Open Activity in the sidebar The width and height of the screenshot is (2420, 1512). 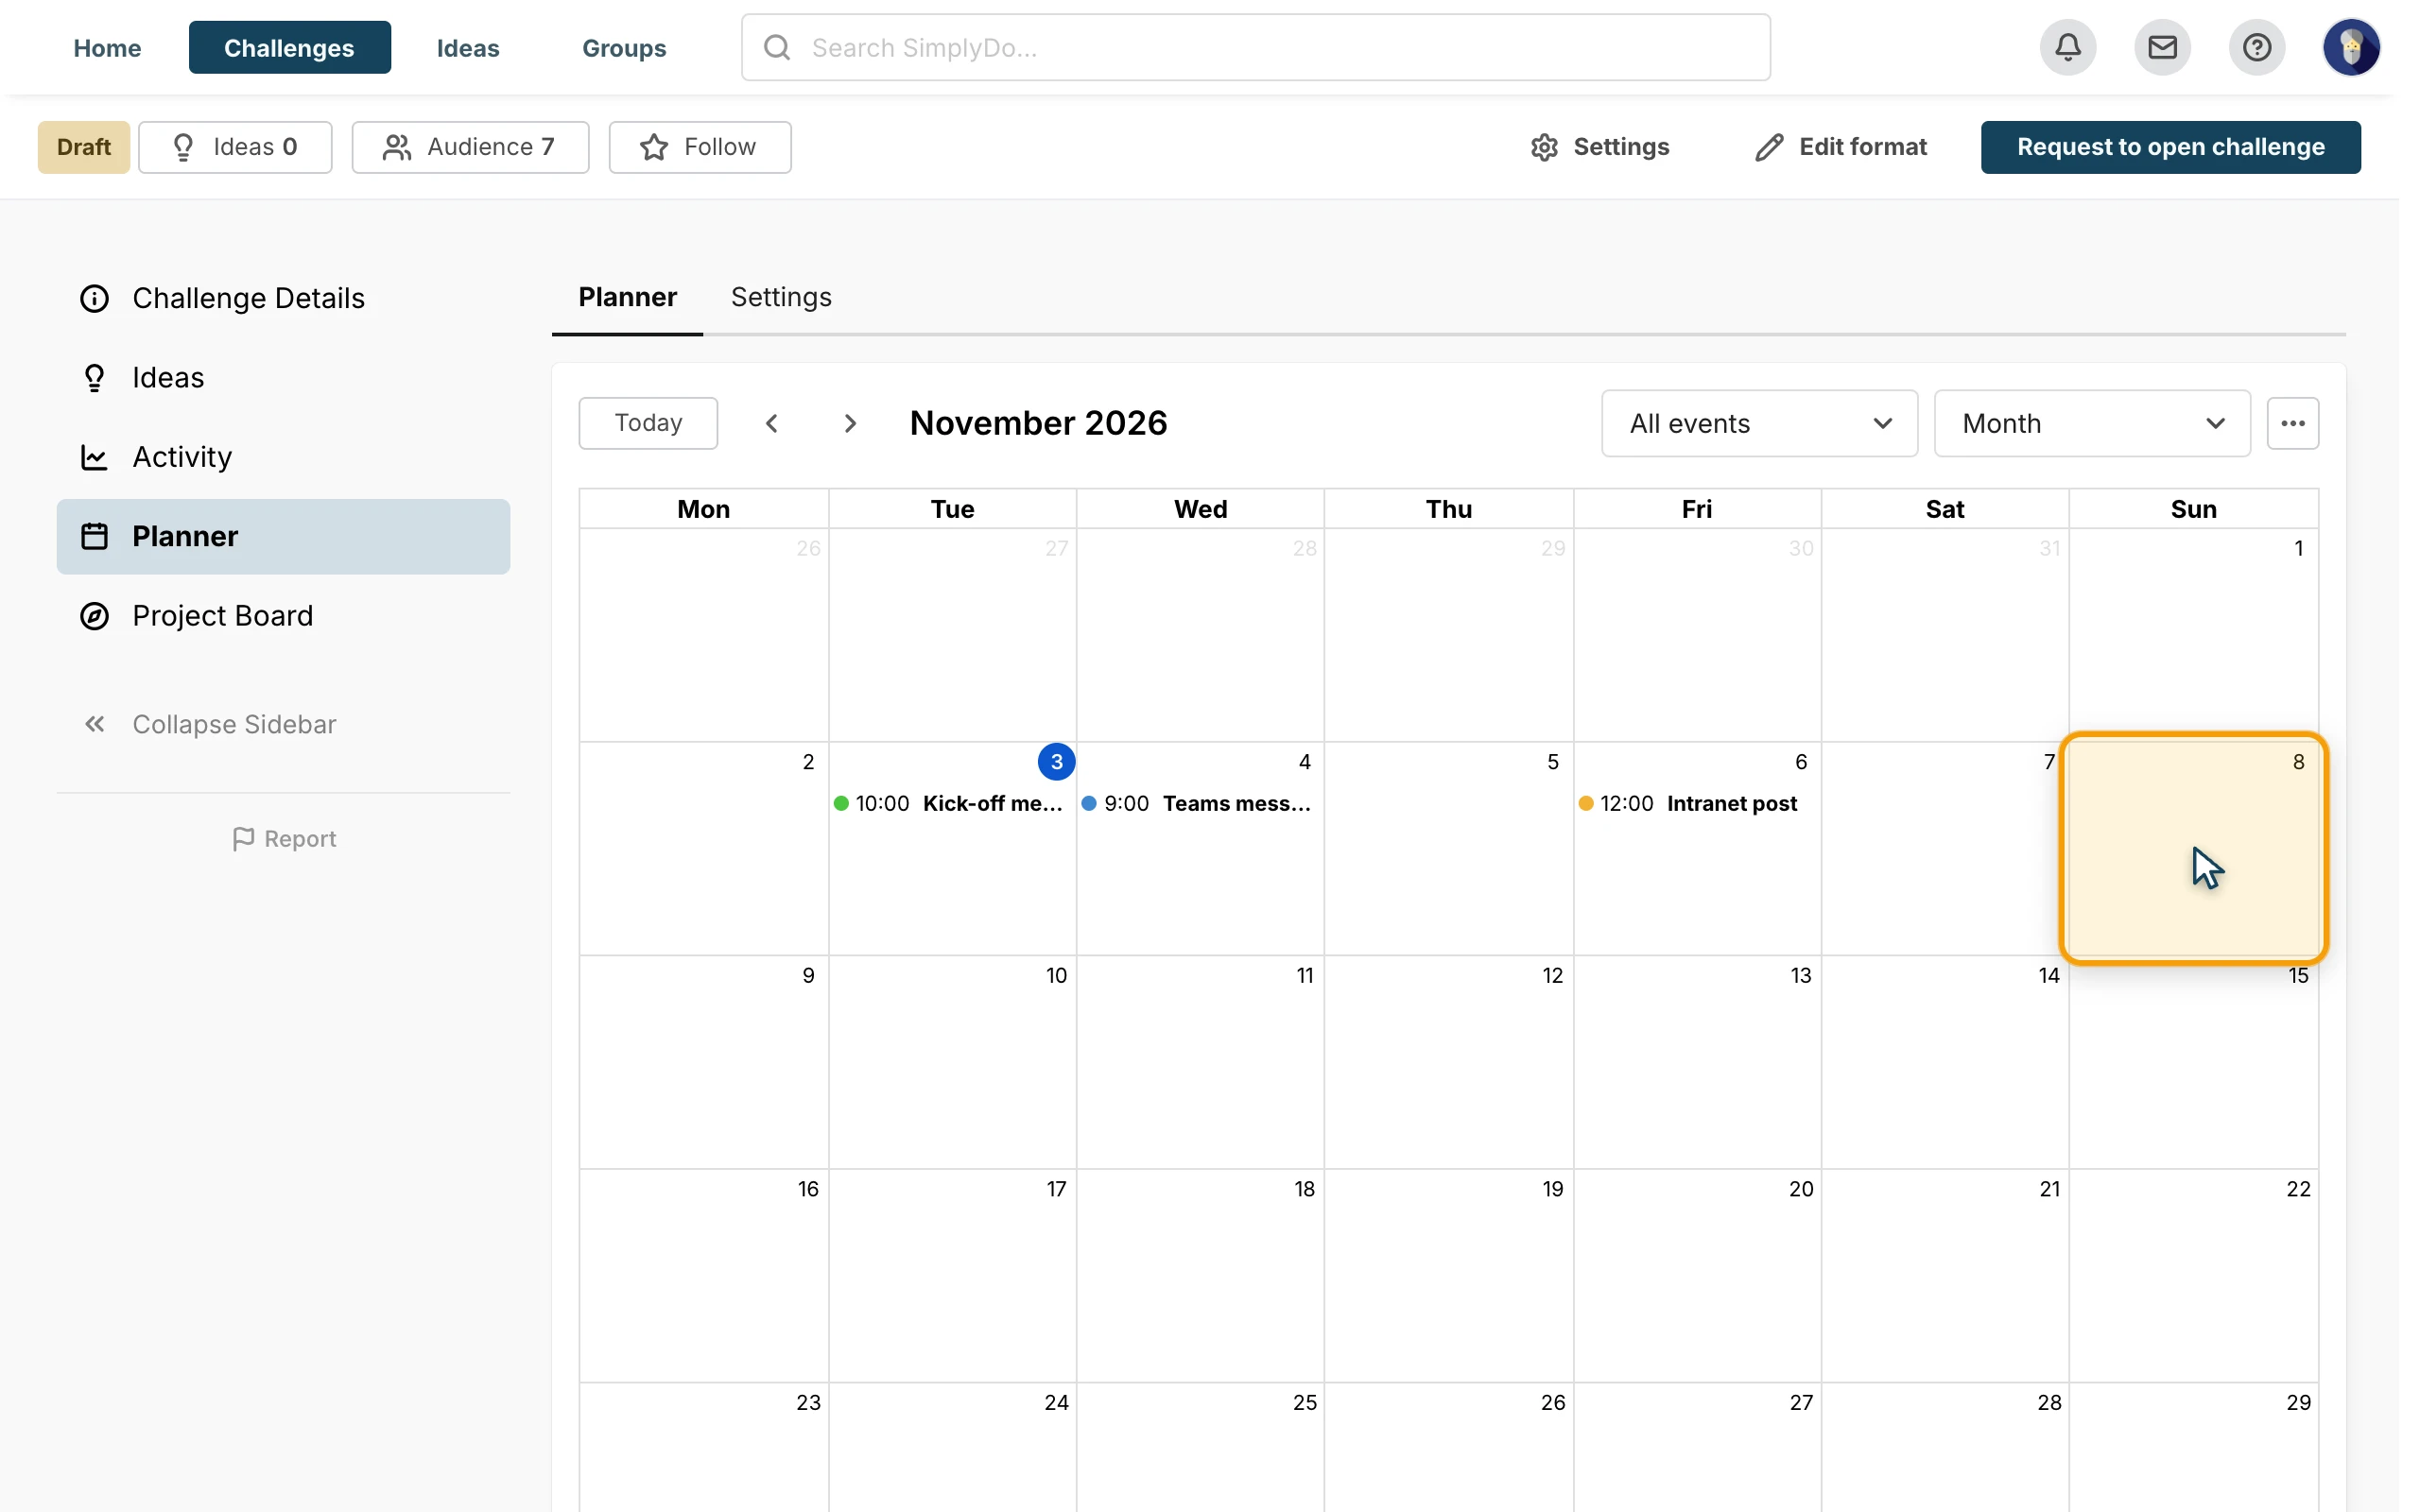[x=283, y=456]
